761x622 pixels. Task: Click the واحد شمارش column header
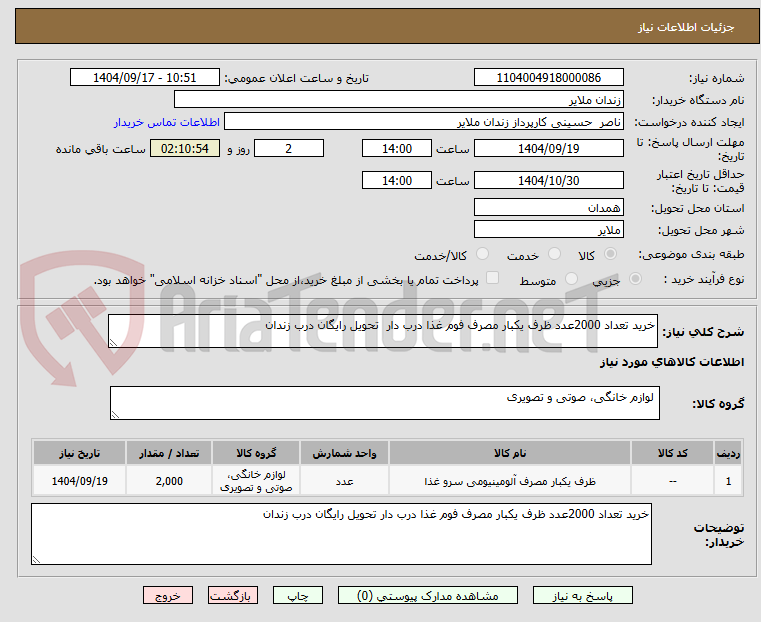pos(344,453)
